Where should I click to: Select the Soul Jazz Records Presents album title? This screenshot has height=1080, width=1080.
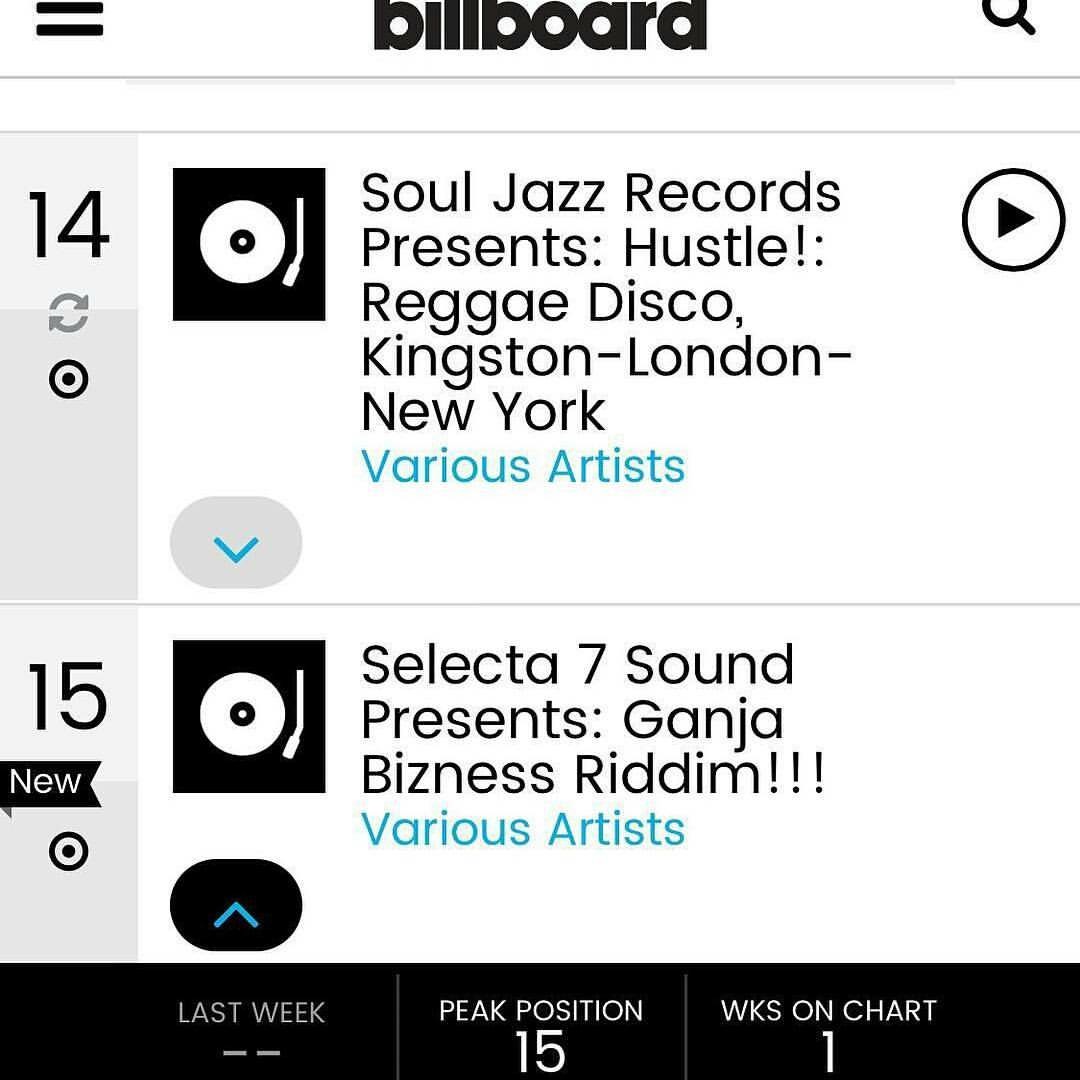tap(606, 302)
